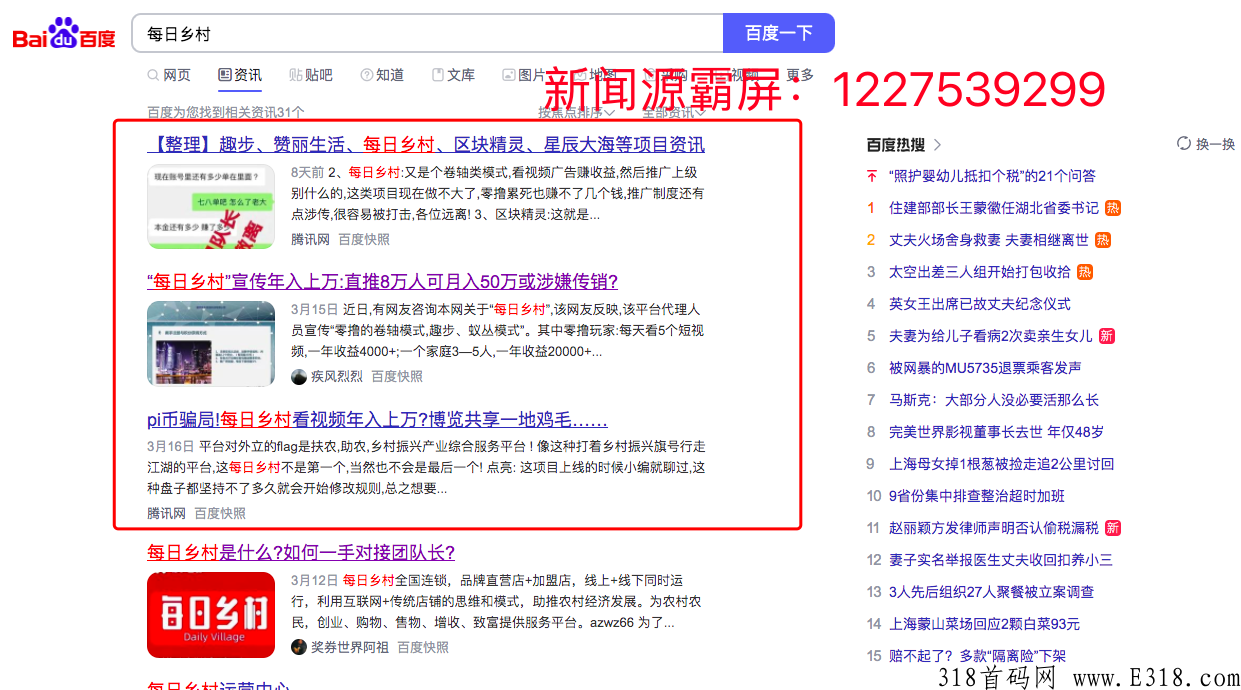Open hot search 丈夫火场舍身救妻 夫妻相继离世

coord(989,240)
